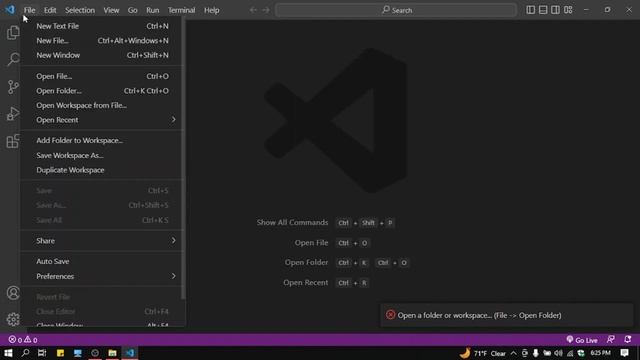Open Windows Action Center icon
The image size is (640, 360).
coord(624,353)
